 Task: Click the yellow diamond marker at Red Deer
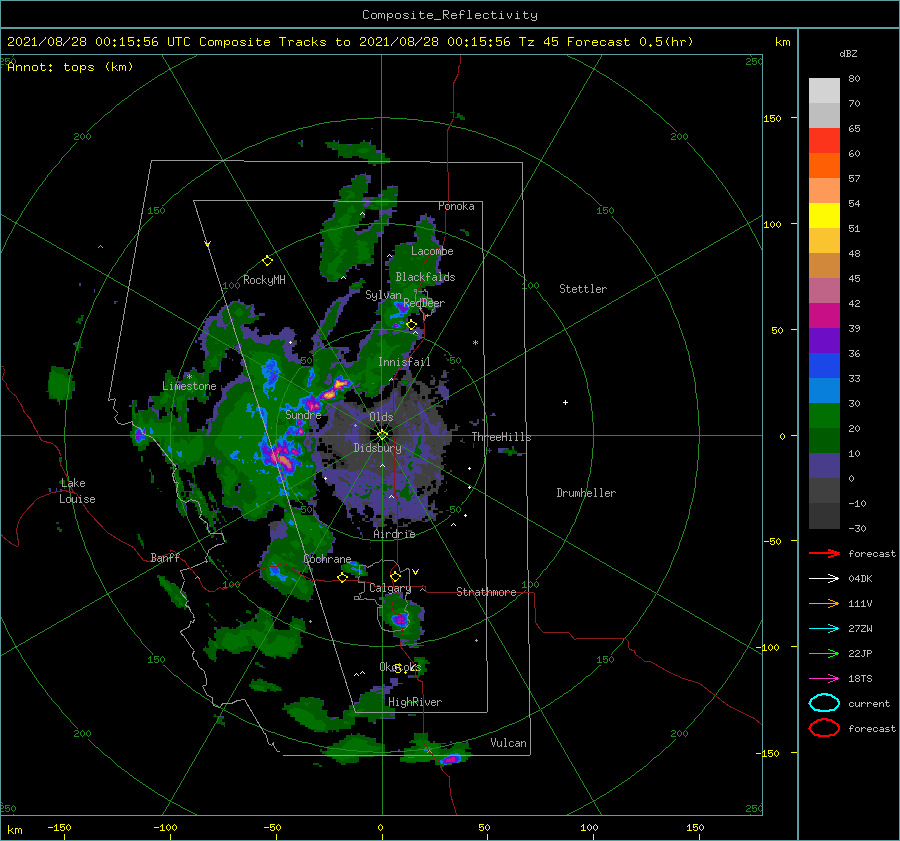coord(411,325)
